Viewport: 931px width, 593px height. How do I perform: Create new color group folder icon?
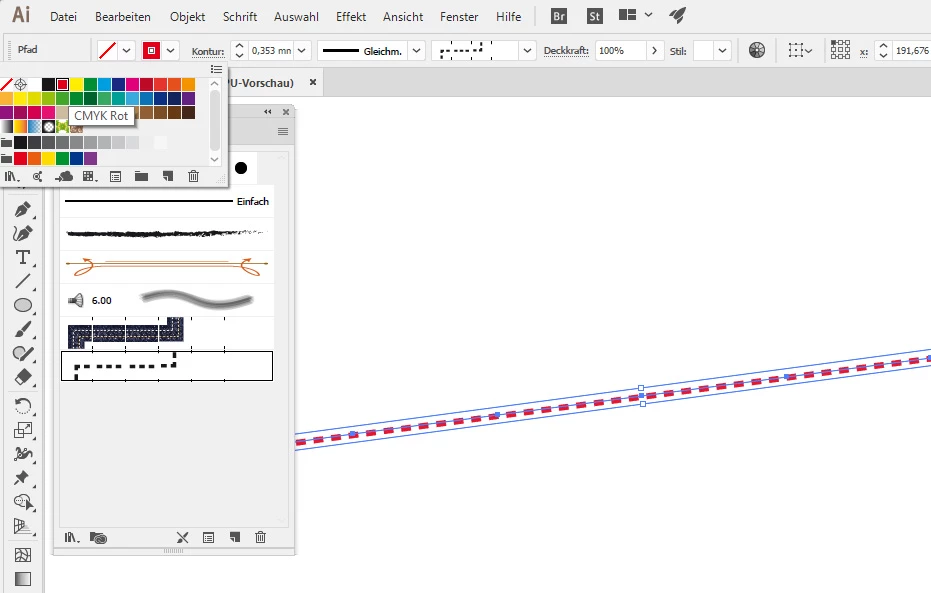[141, 176]
